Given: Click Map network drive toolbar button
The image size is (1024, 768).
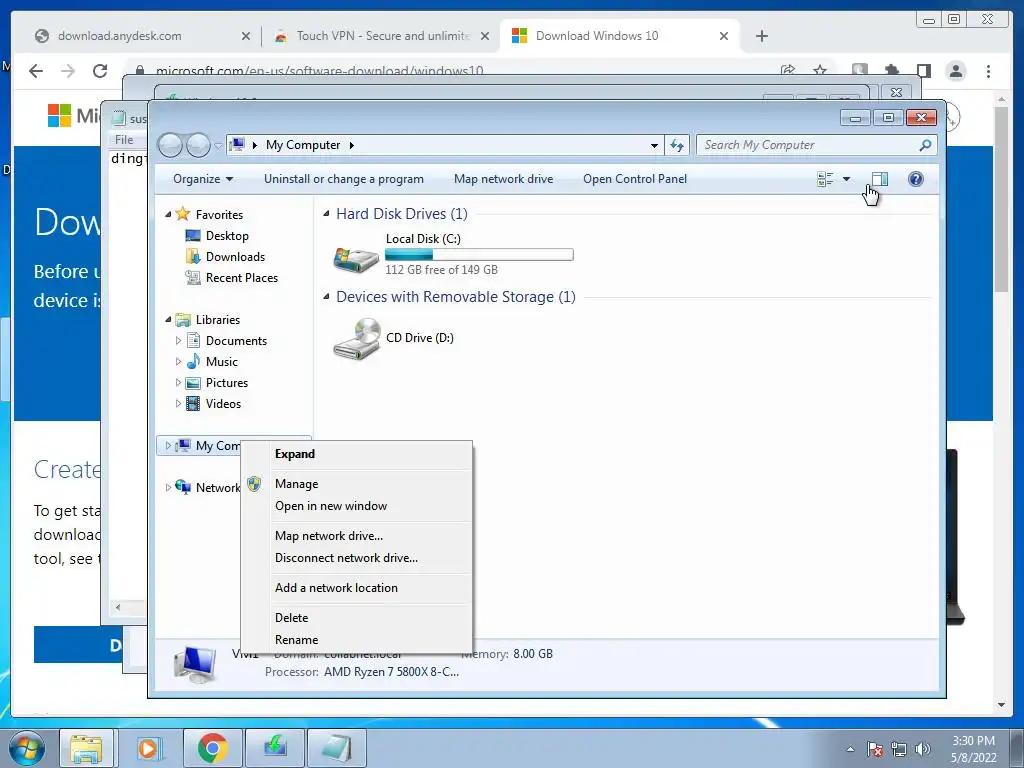Looking at the screenshot, I should (x=503, y=179).
